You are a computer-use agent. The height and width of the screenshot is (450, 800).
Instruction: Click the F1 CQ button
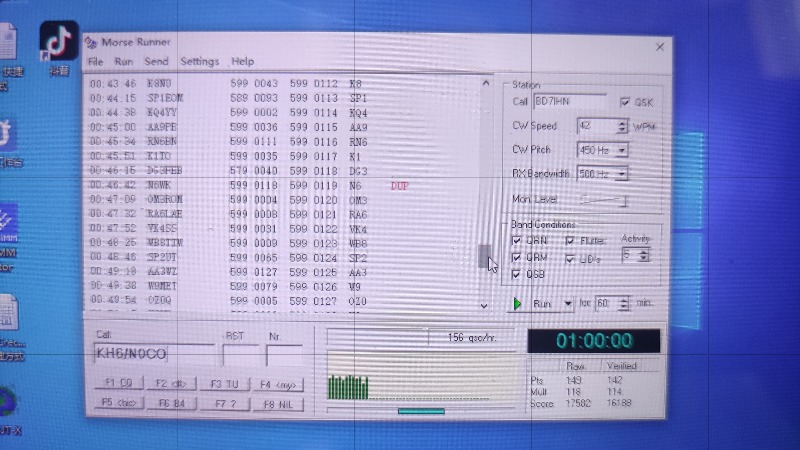[118, 383]
